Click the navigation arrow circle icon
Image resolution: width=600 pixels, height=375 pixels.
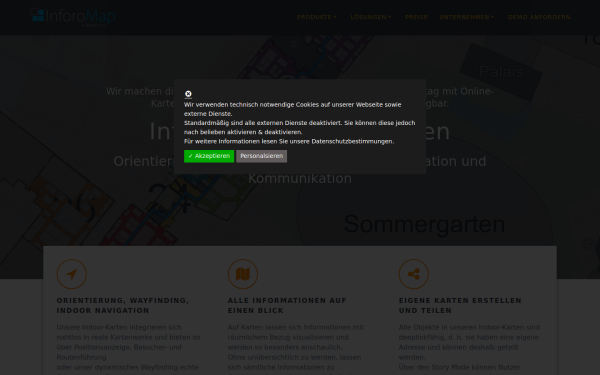pos(72,274)
